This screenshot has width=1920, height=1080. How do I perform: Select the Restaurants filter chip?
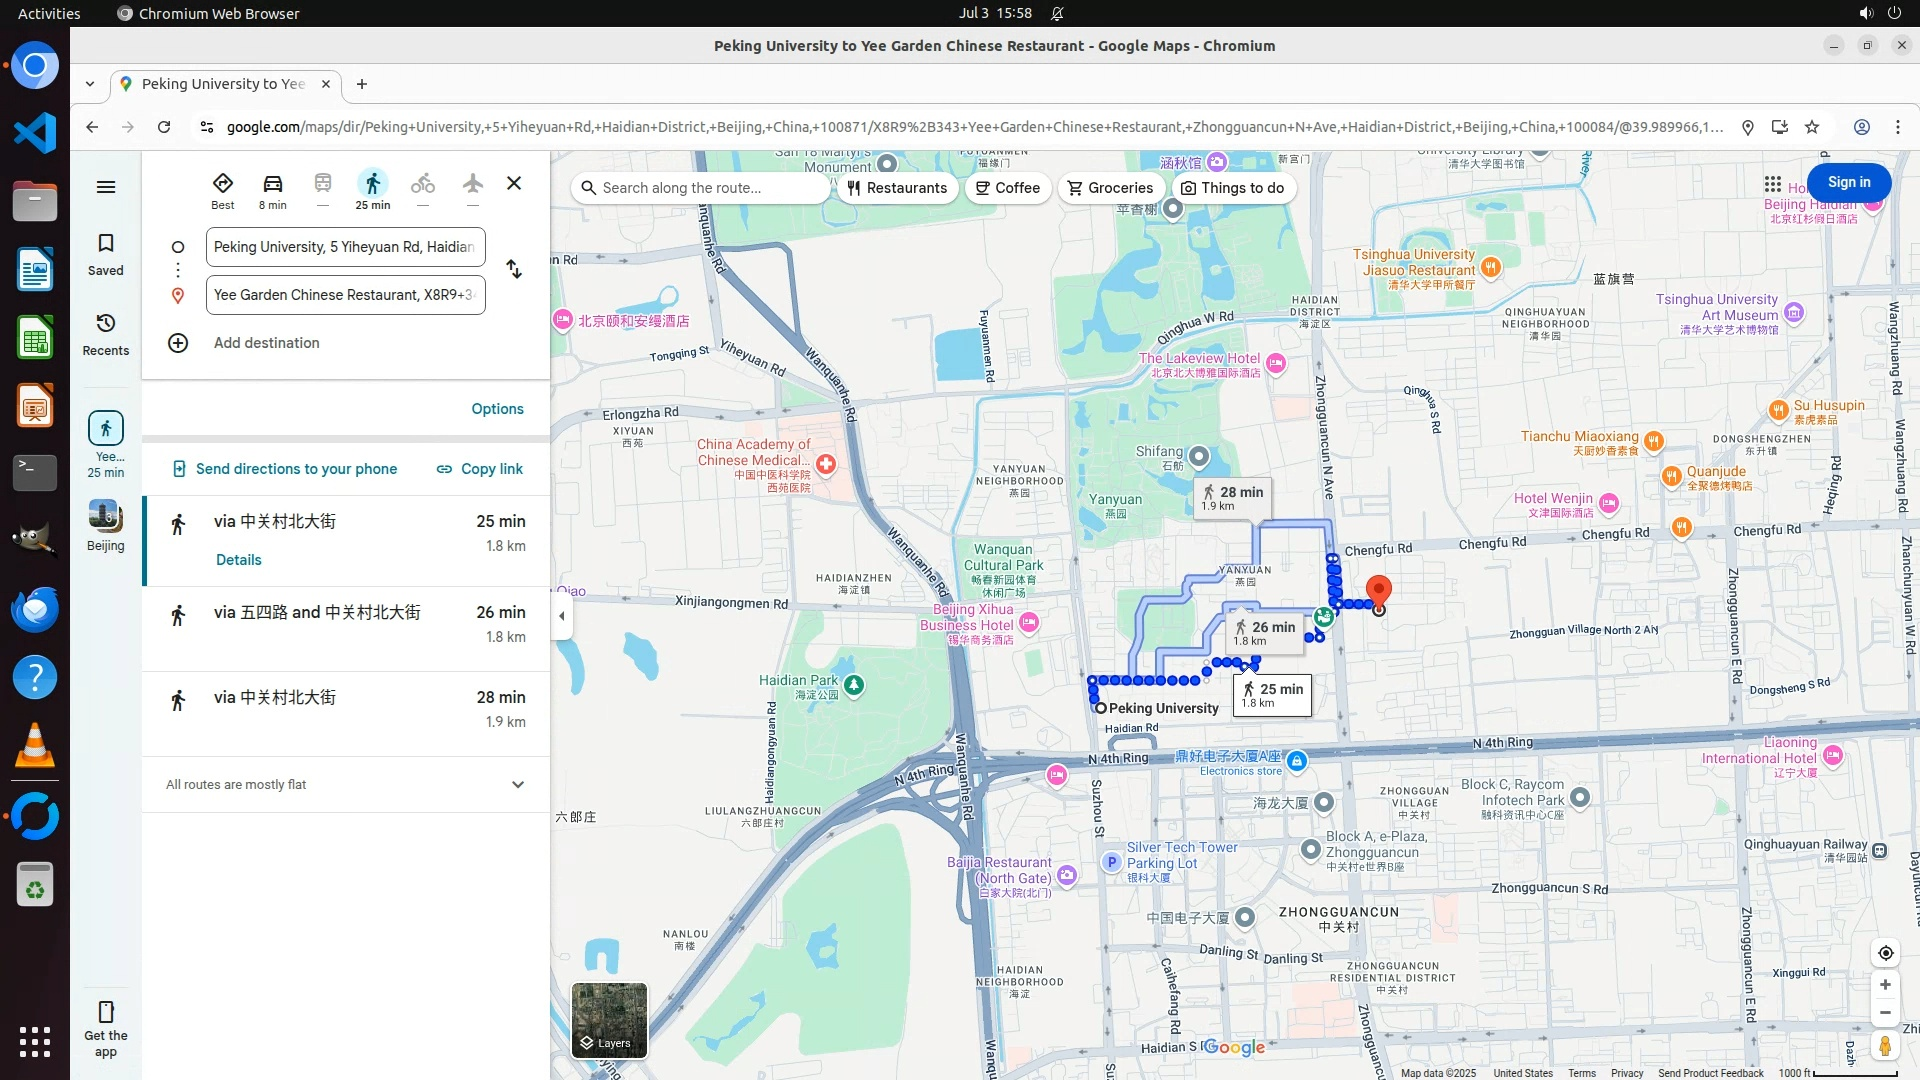(897, 188)
